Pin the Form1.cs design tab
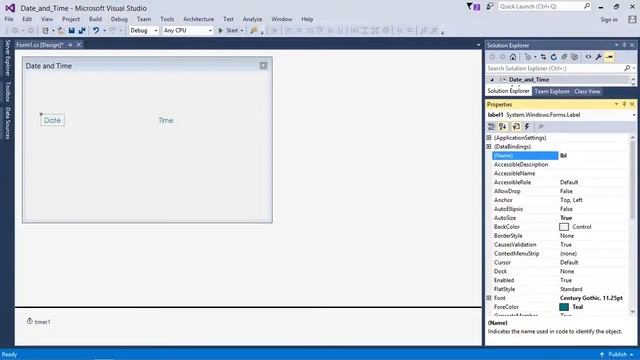 coord(70,45)
